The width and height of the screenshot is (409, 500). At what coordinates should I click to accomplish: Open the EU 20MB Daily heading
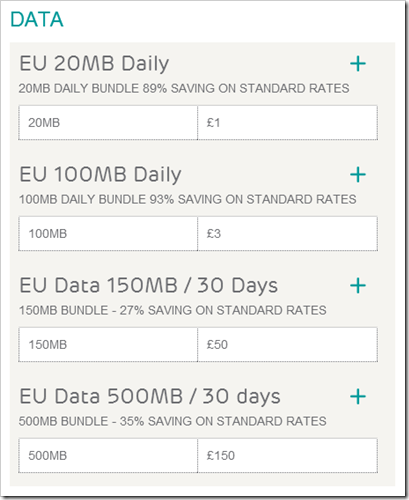(x=94, y=64)
